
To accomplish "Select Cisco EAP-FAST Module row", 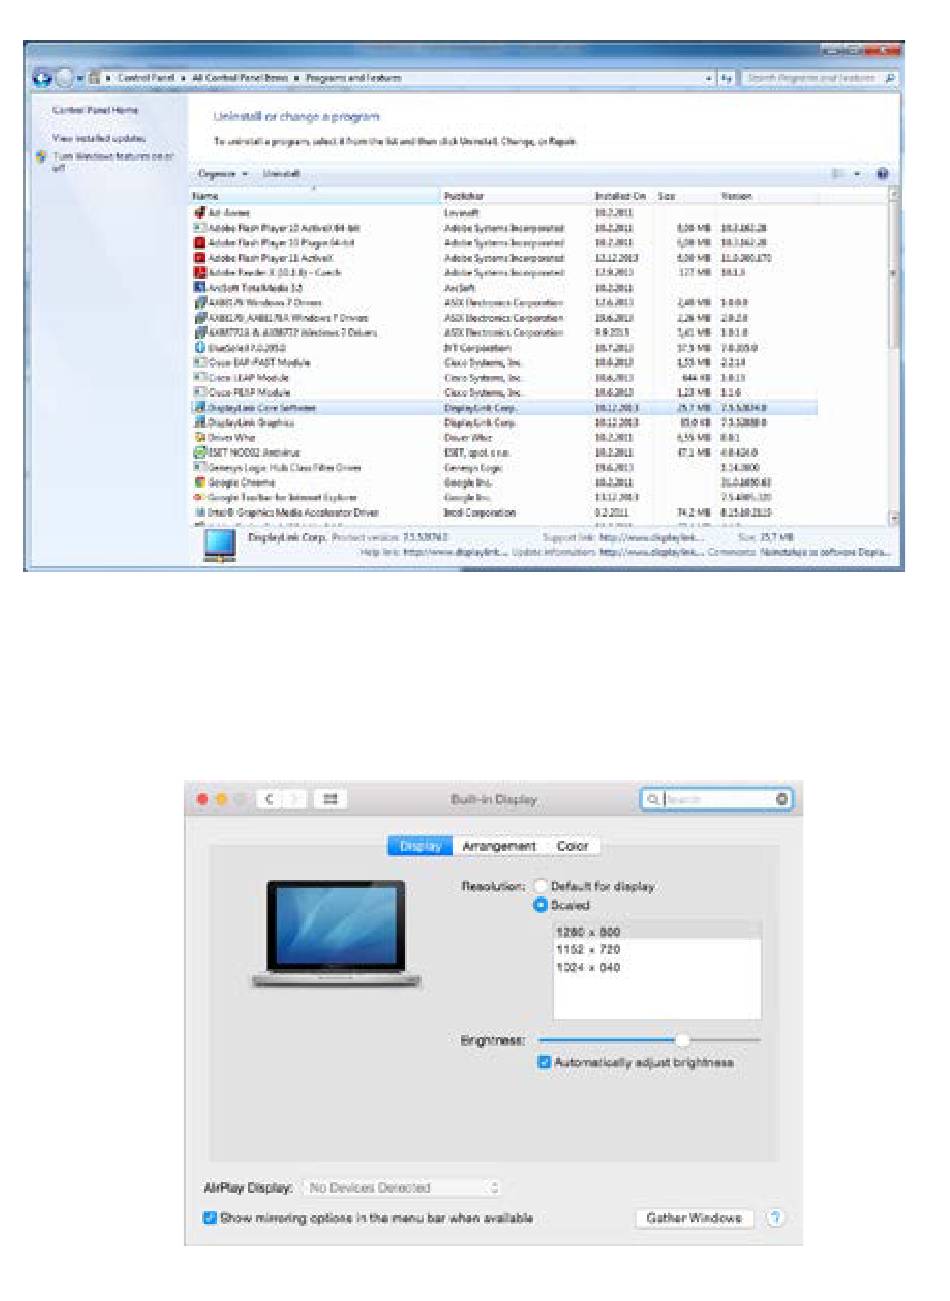I will (x=505, y=363).
